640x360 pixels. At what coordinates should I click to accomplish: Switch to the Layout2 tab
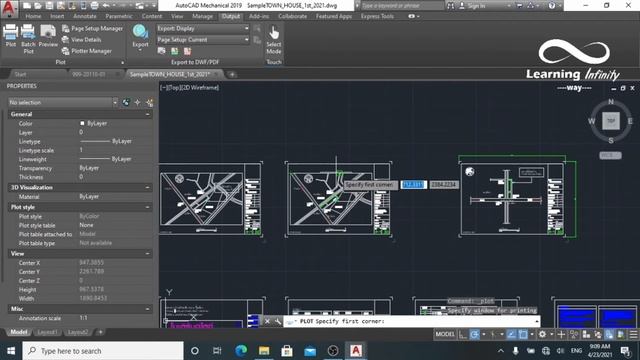78,332
